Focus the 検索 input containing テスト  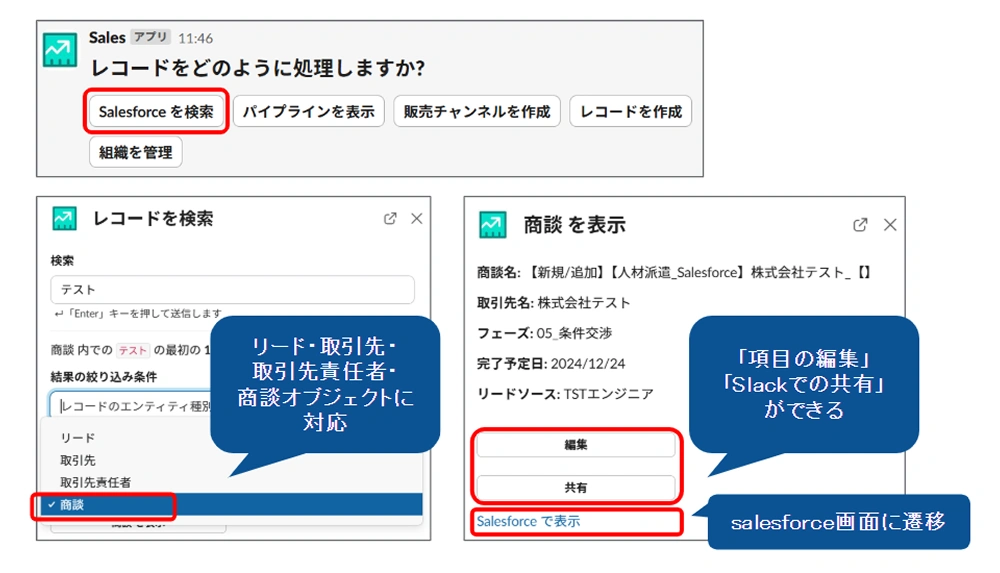[232, 290]
